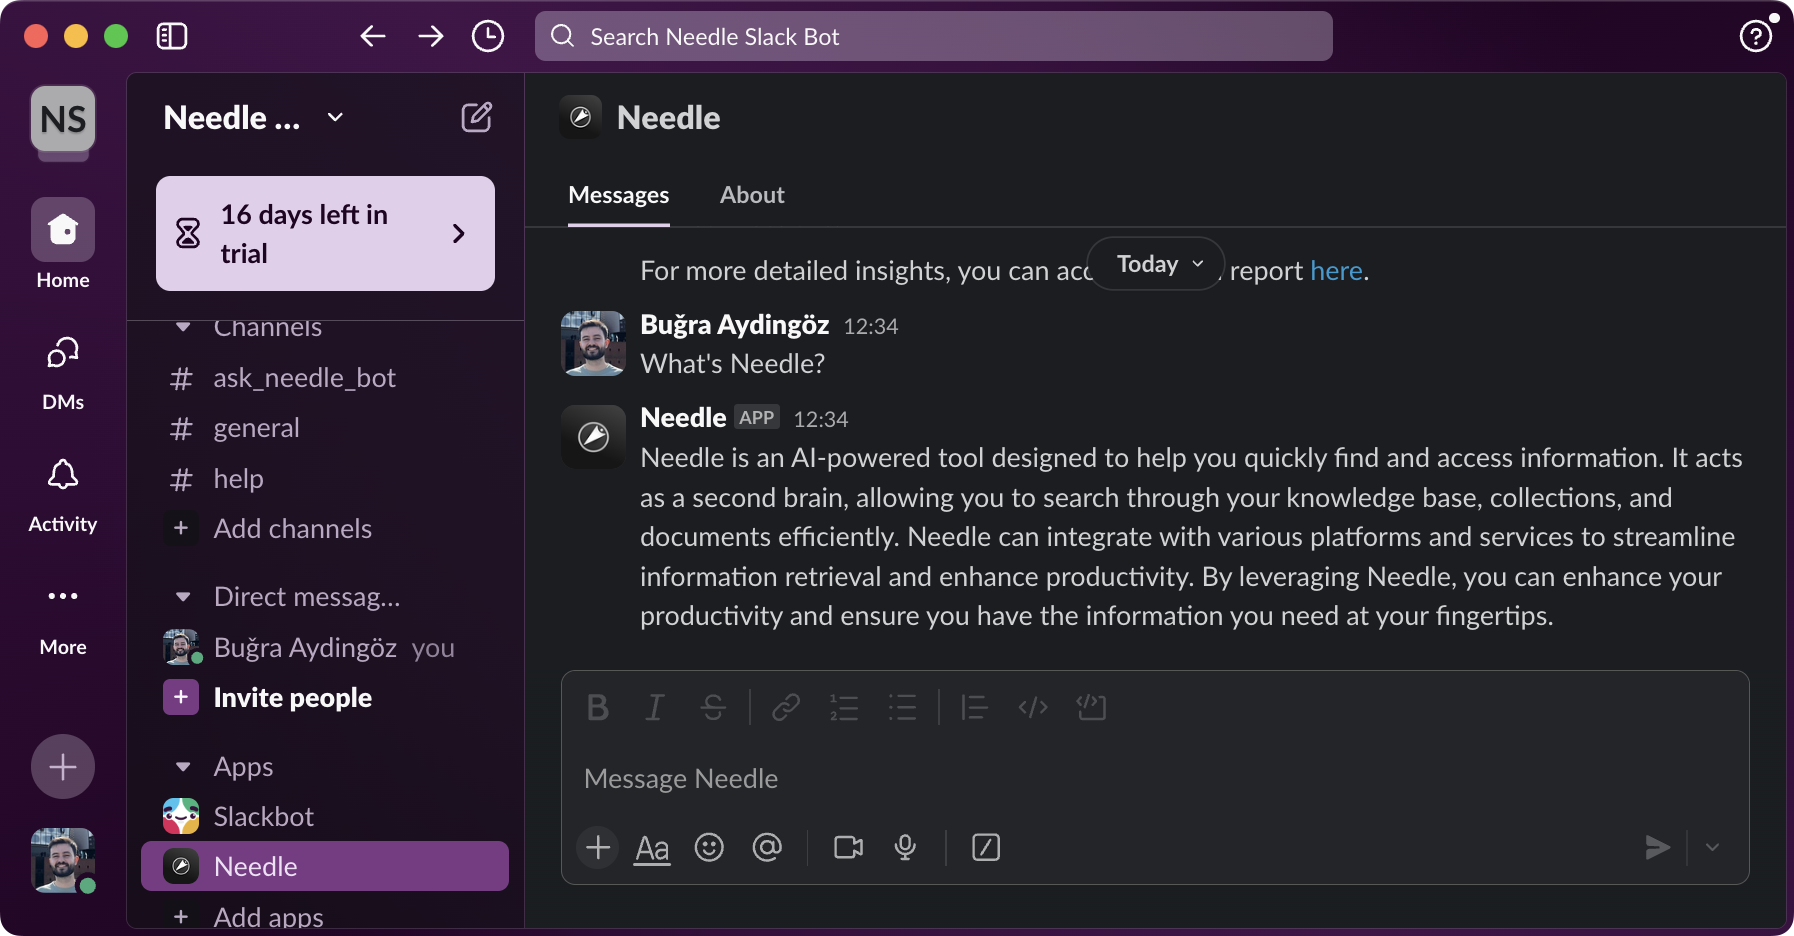Click the 12:34 timestamp on Buğra's message

click(871, 327)
